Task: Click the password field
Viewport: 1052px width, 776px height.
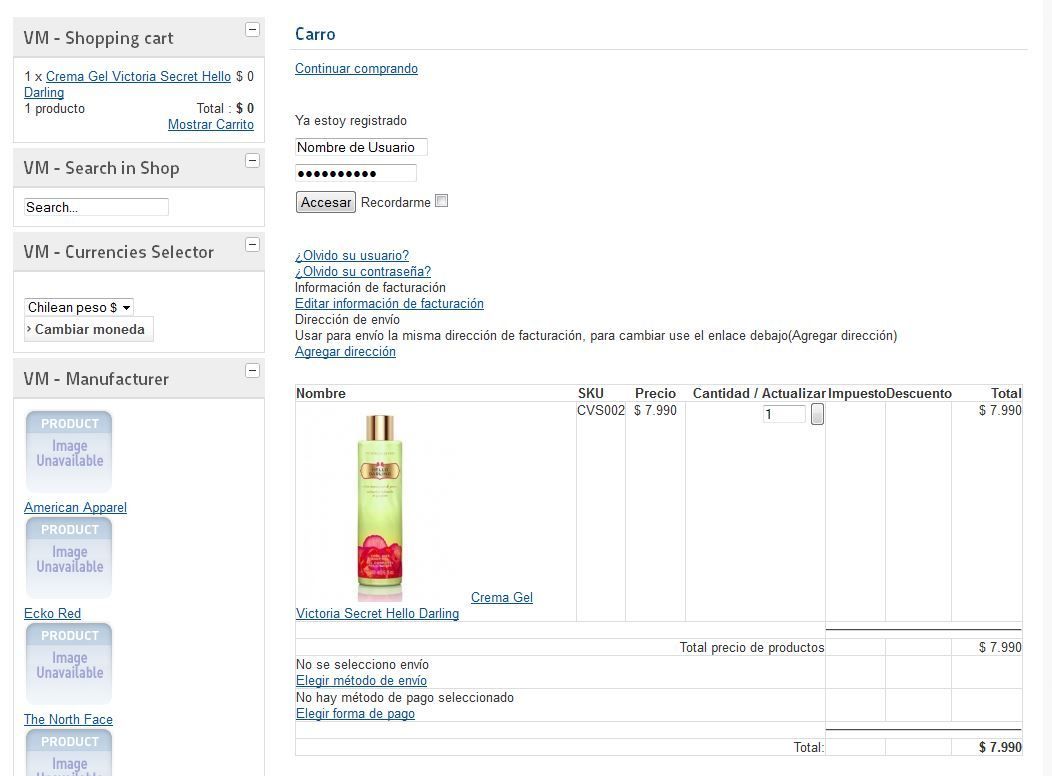Action: point(356,173)
